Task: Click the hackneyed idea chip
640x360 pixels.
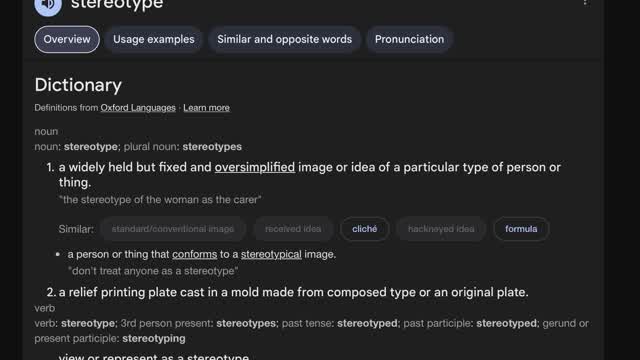Action: tap(441, 229)
